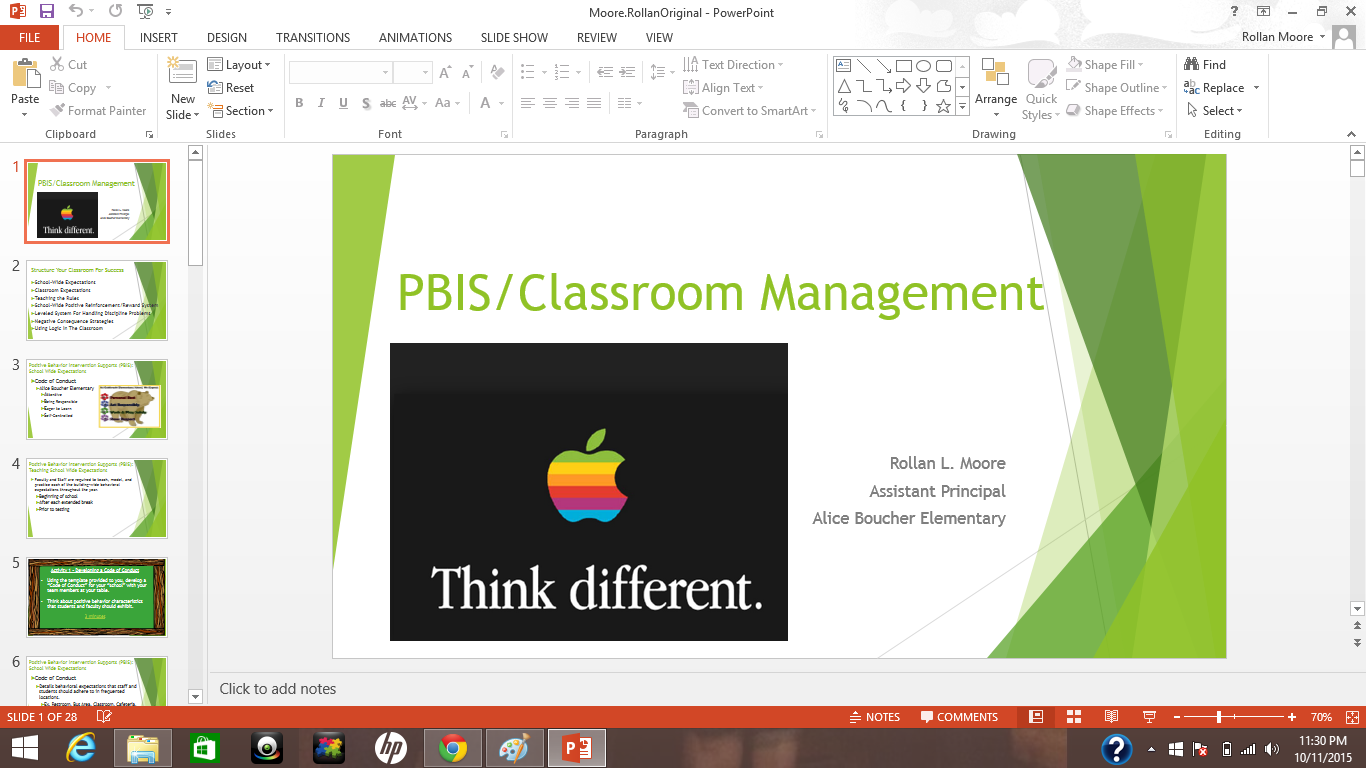
Task: Click the Paste clipboard icon
Action: pyautogui.click(x=25, y=74)
